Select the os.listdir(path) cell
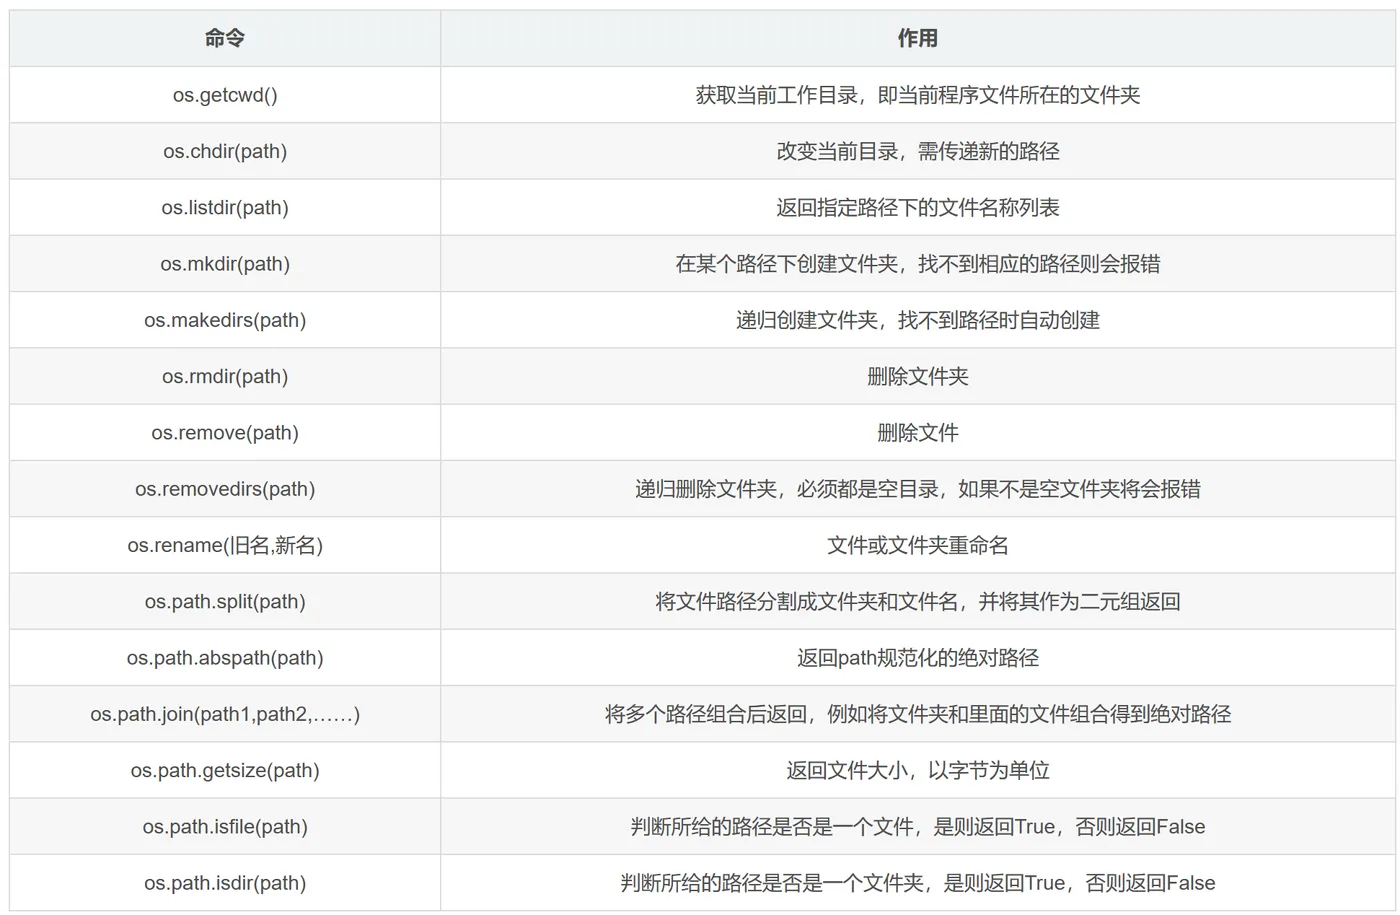This screenshot has width=1400, height=915. (225, 207)
